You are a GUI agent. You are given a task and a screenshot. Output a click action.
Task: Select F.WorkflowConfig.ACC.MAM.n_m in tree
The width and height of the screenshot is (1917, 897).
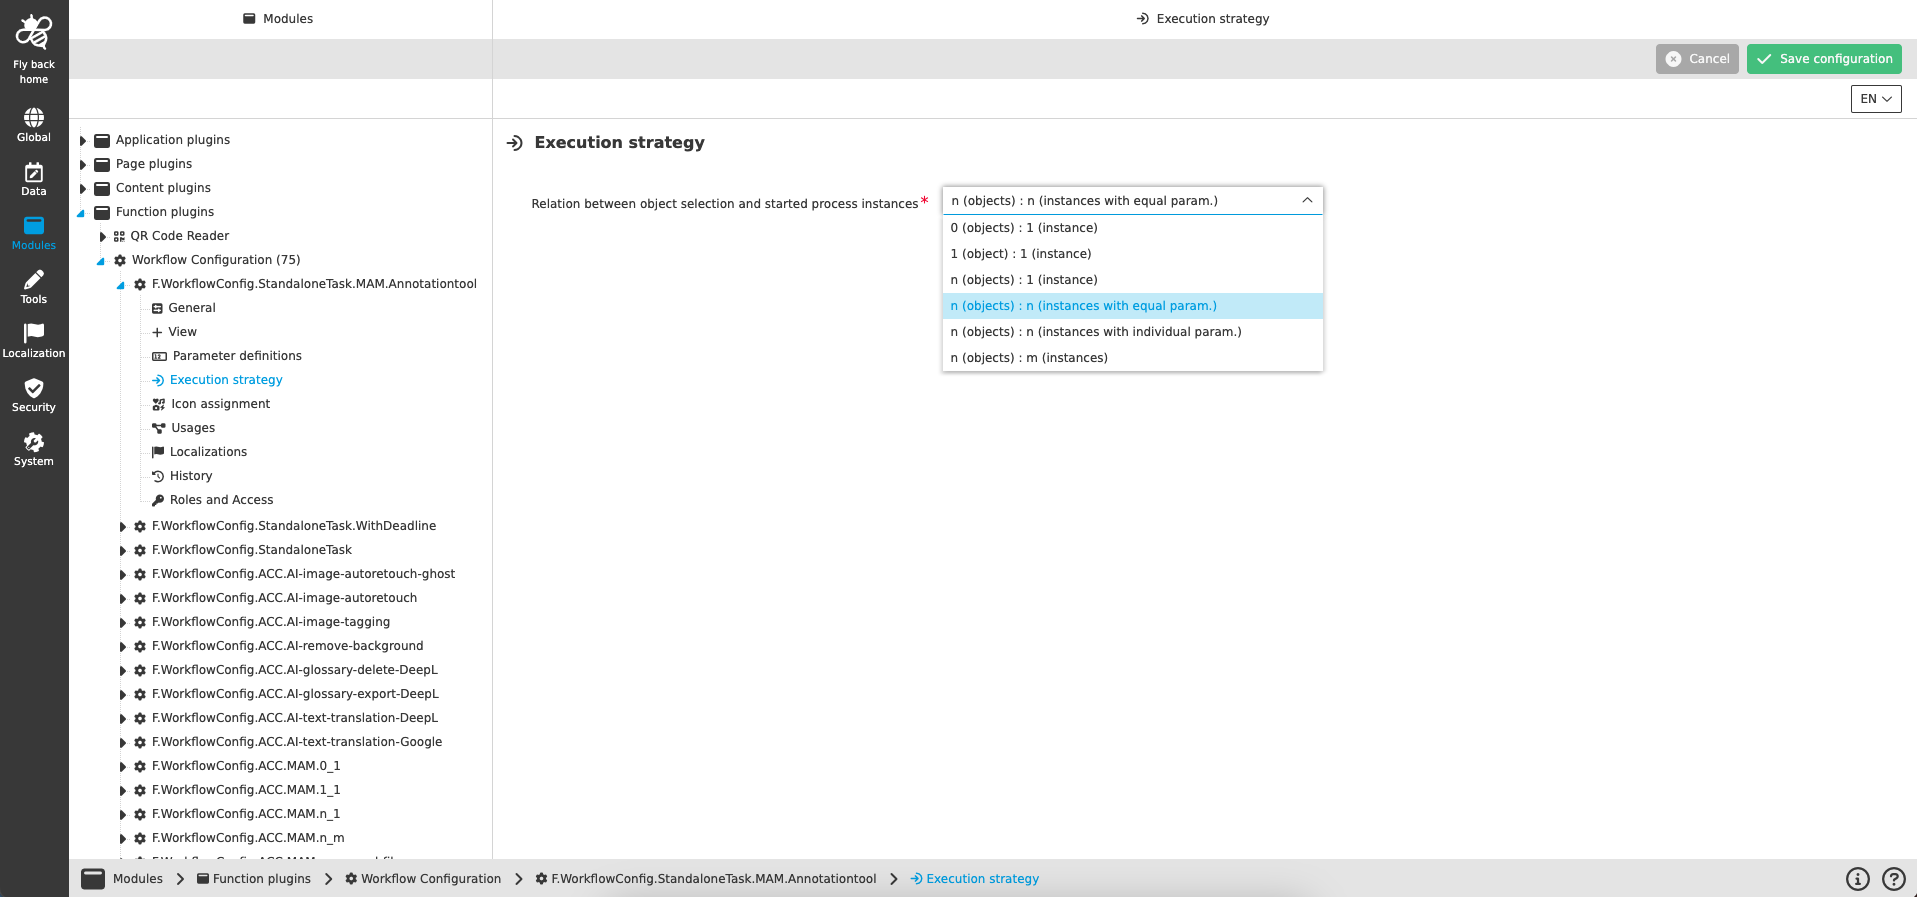pos(248,838)
